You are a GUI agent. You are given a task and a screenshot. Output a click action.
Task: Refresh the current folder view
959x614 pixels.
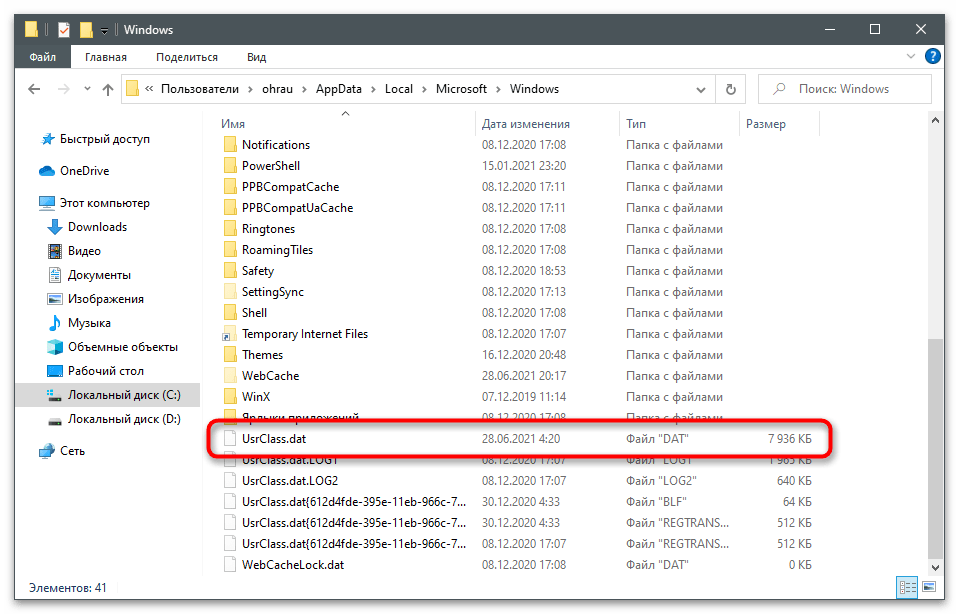pyautogui.click(x=731, y=89)
